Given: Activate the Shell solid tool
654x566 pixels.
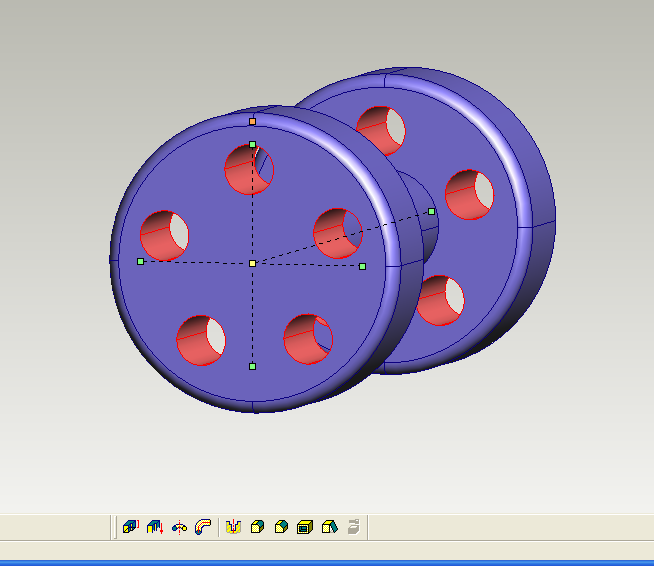Looking at the screenshot, I should 305,527.
